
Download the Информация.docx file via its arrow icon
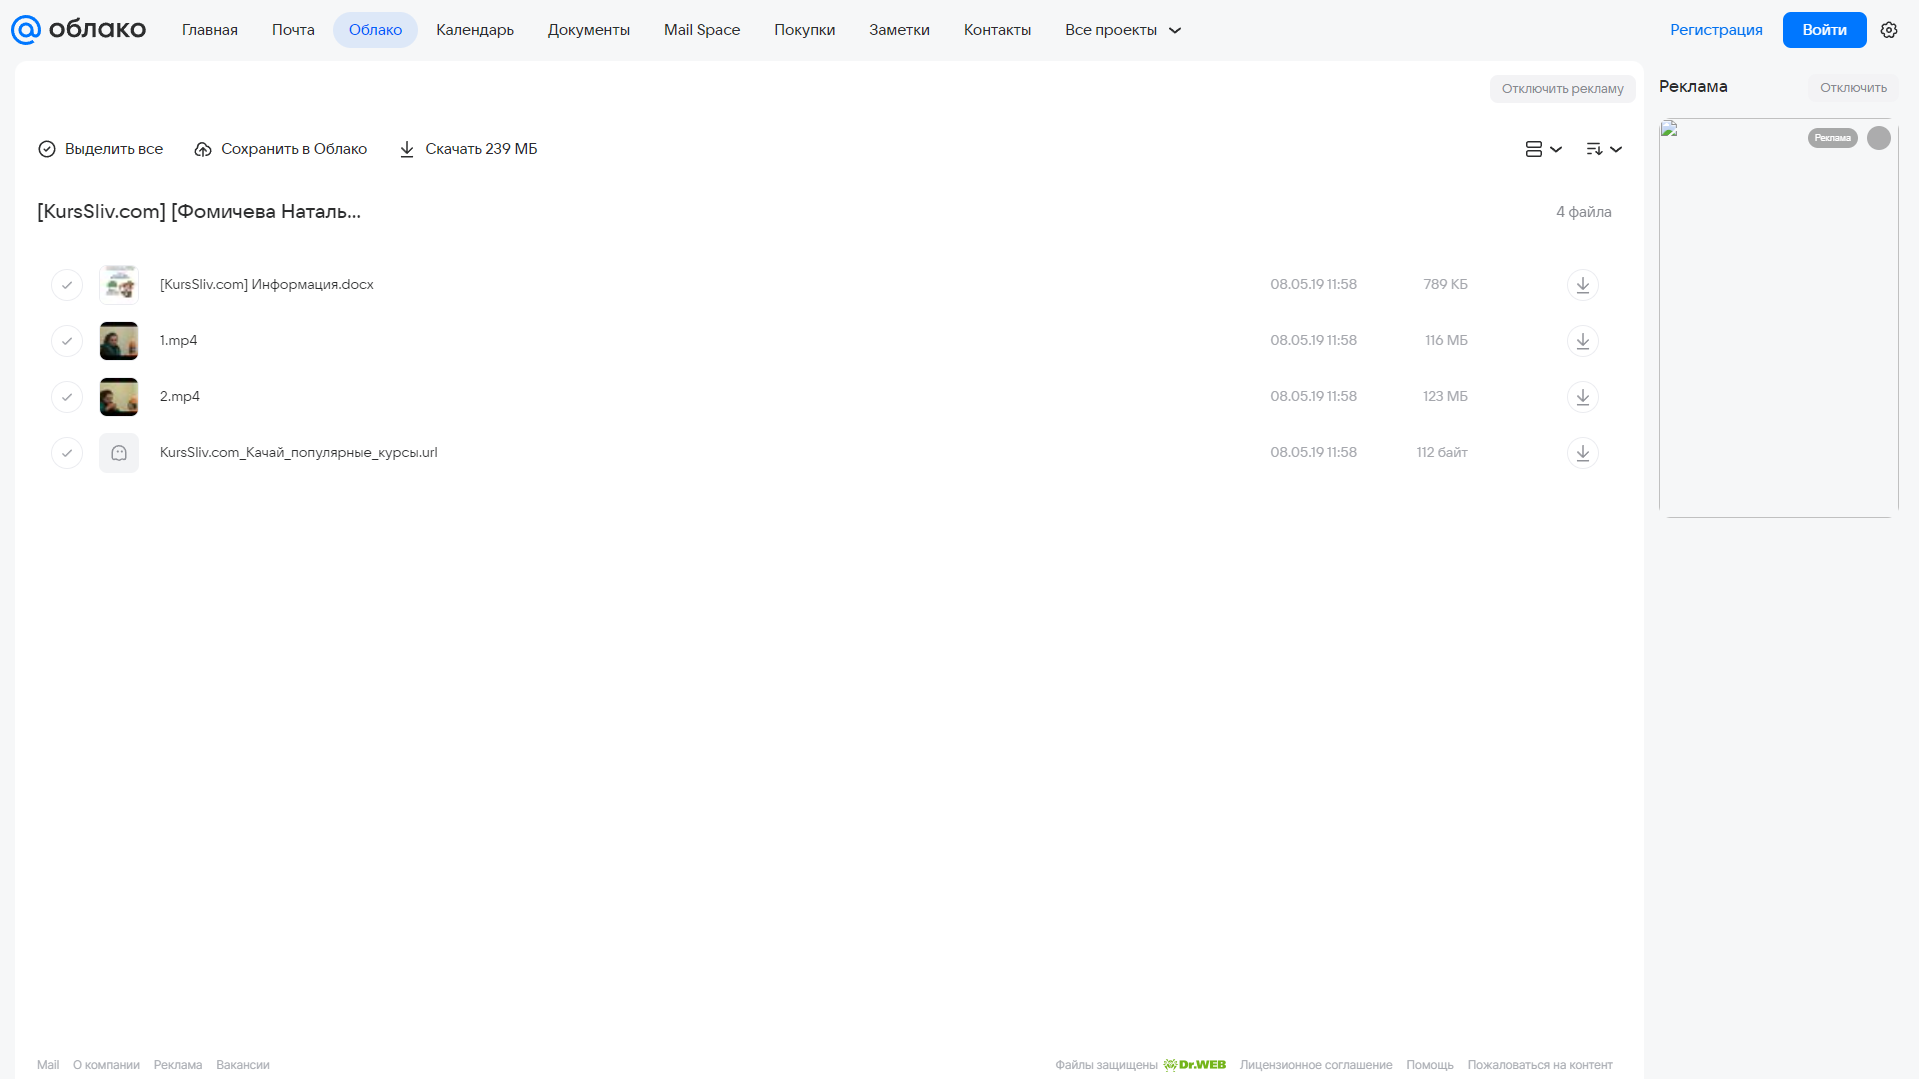1582,285
